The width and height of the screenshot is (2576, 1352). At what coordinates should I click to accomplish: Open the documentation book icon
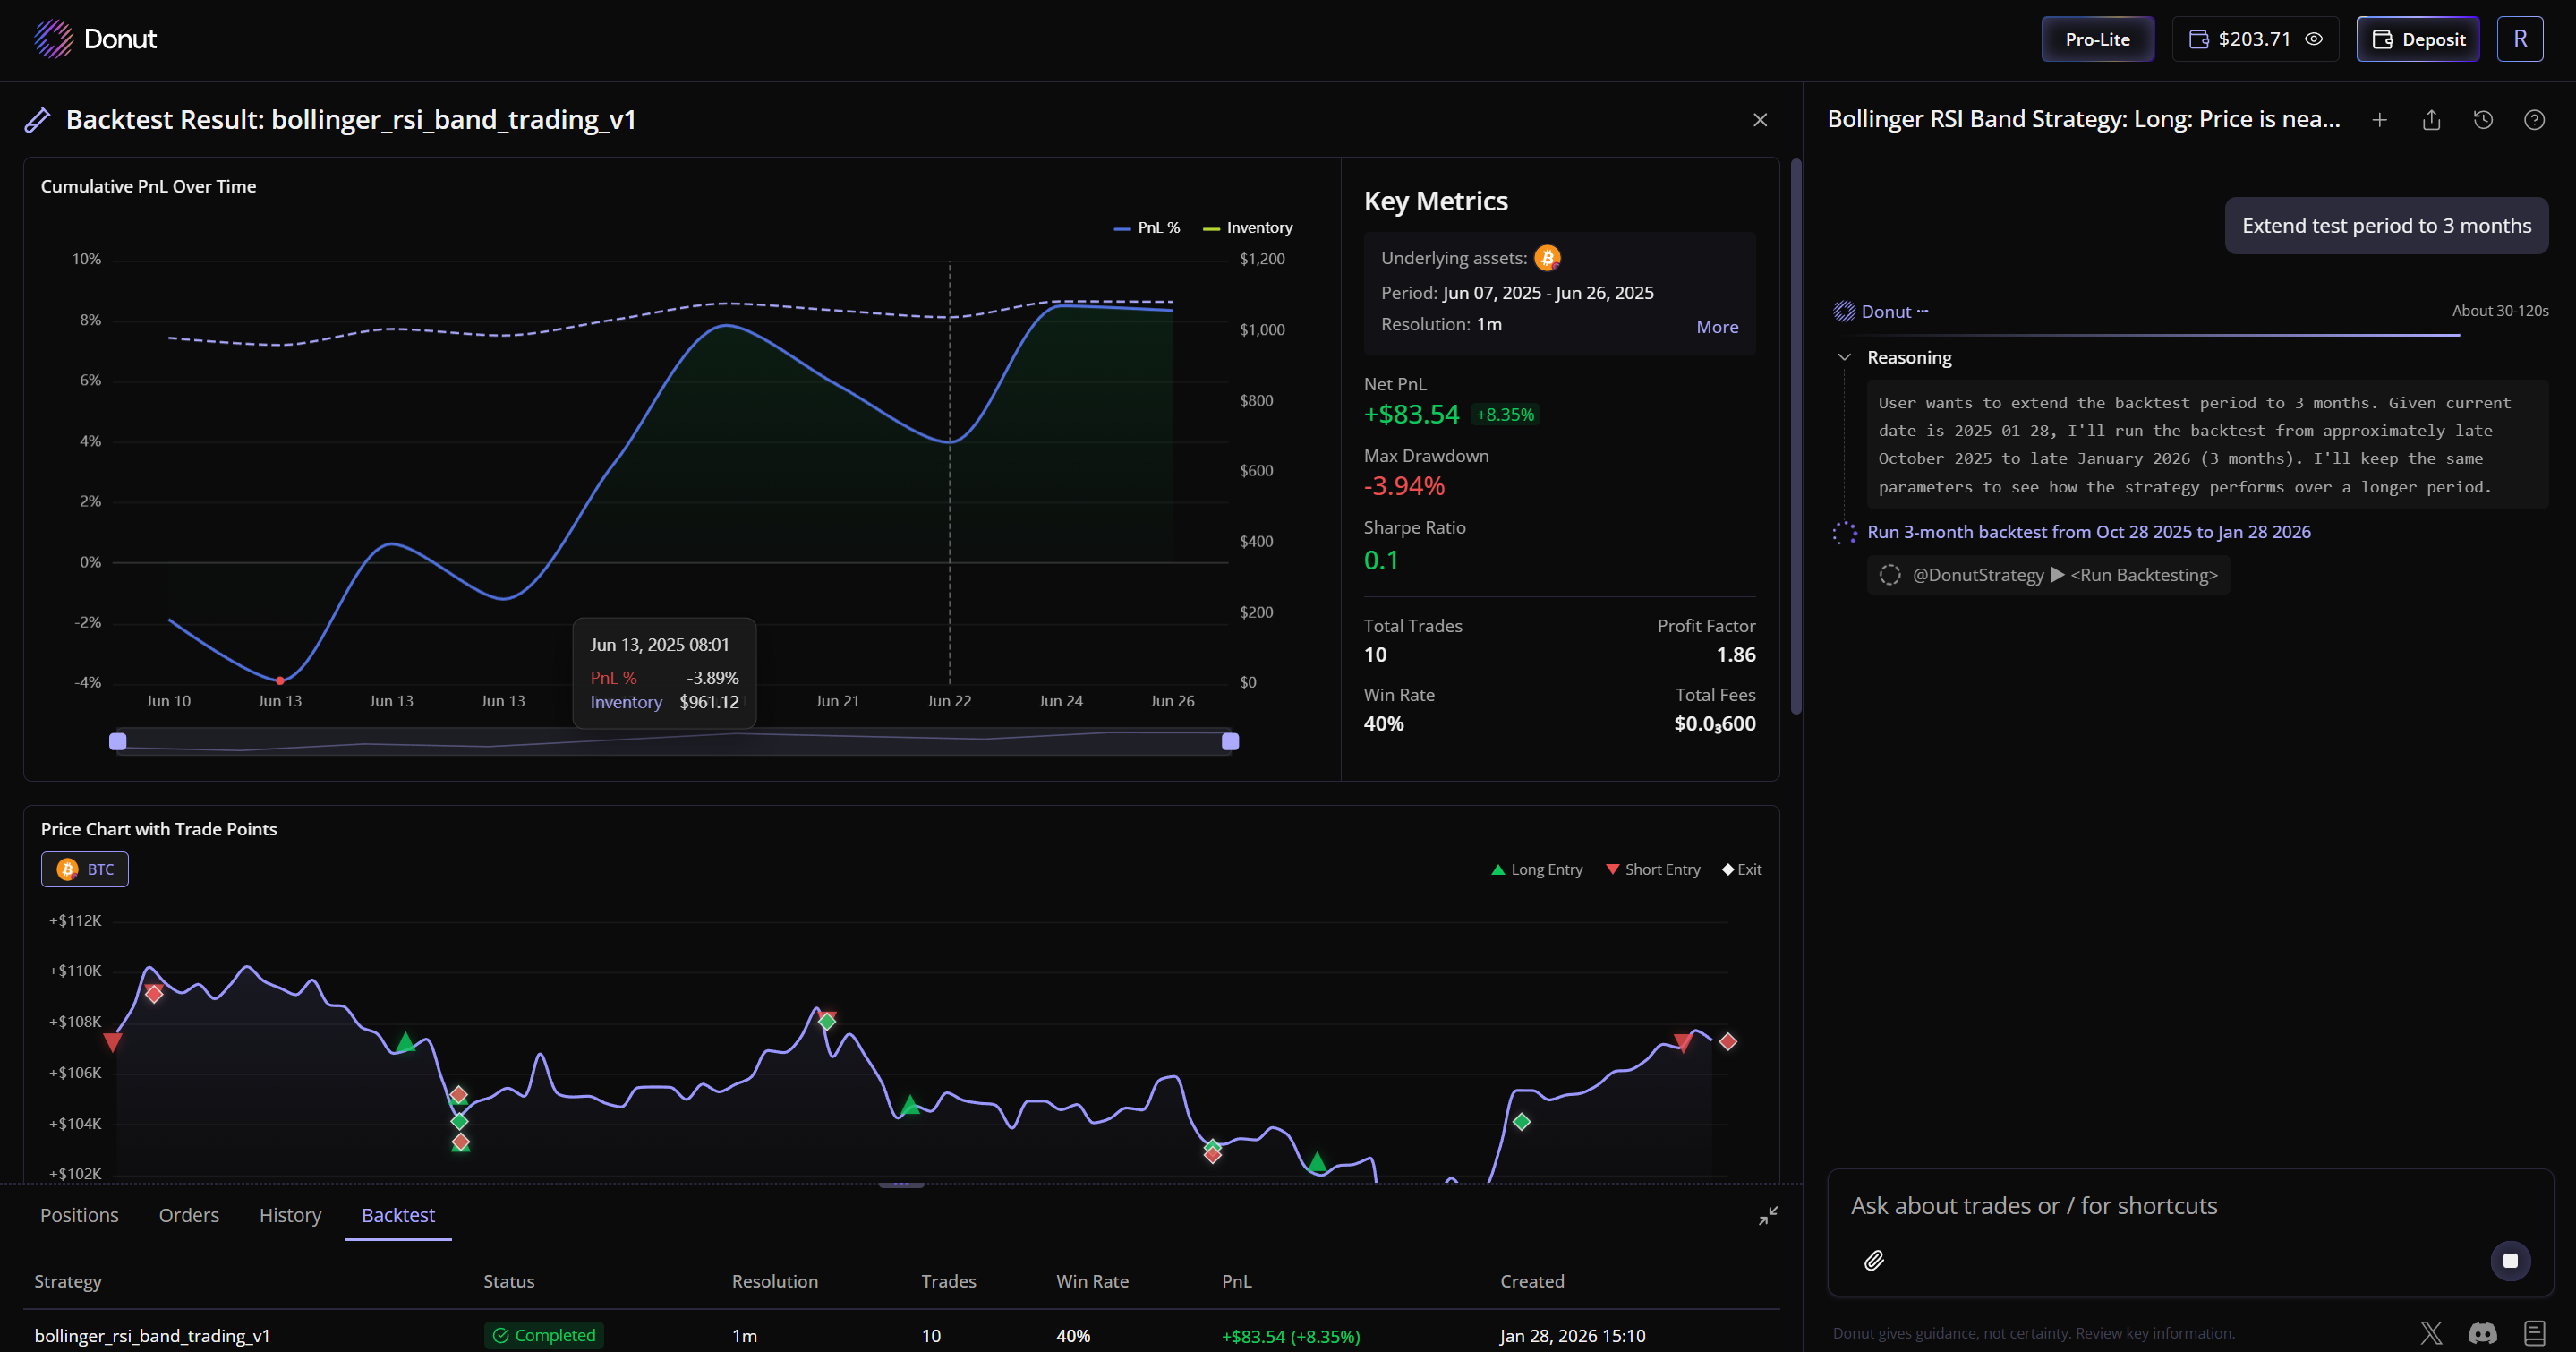click(2535, 1333)
